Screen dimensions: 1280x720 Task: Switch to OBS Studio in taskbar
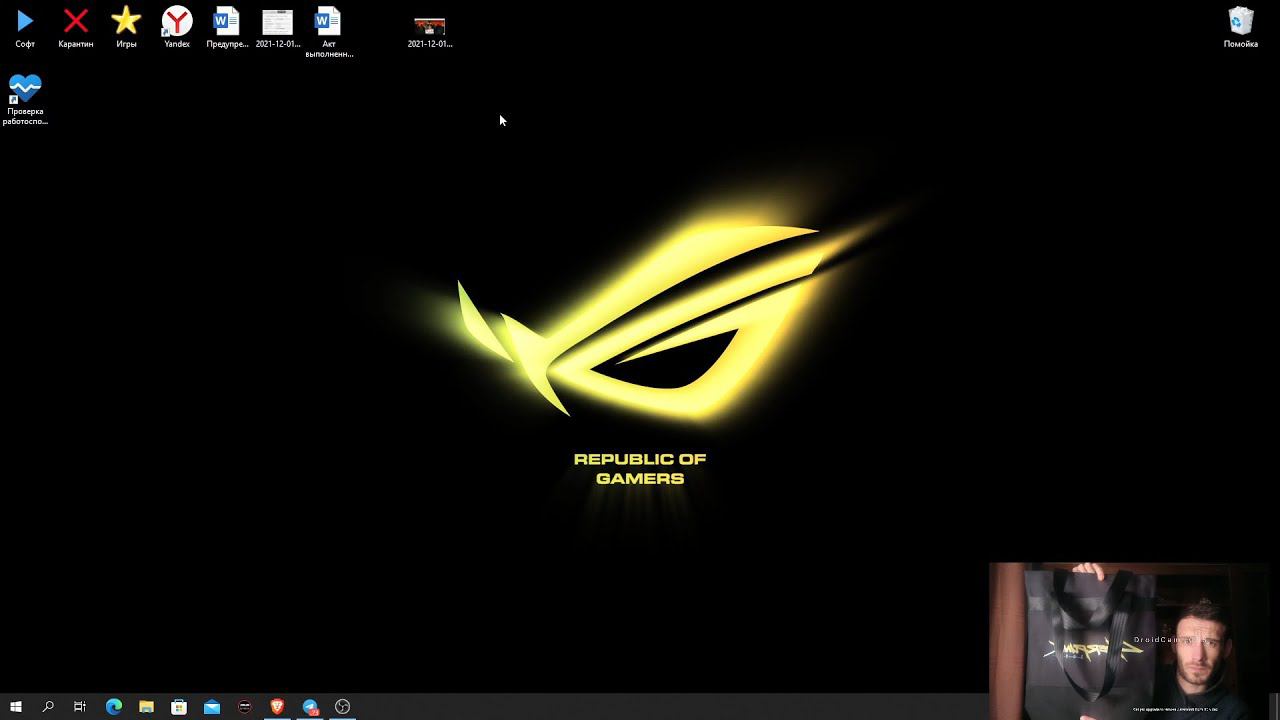point(343,707)
